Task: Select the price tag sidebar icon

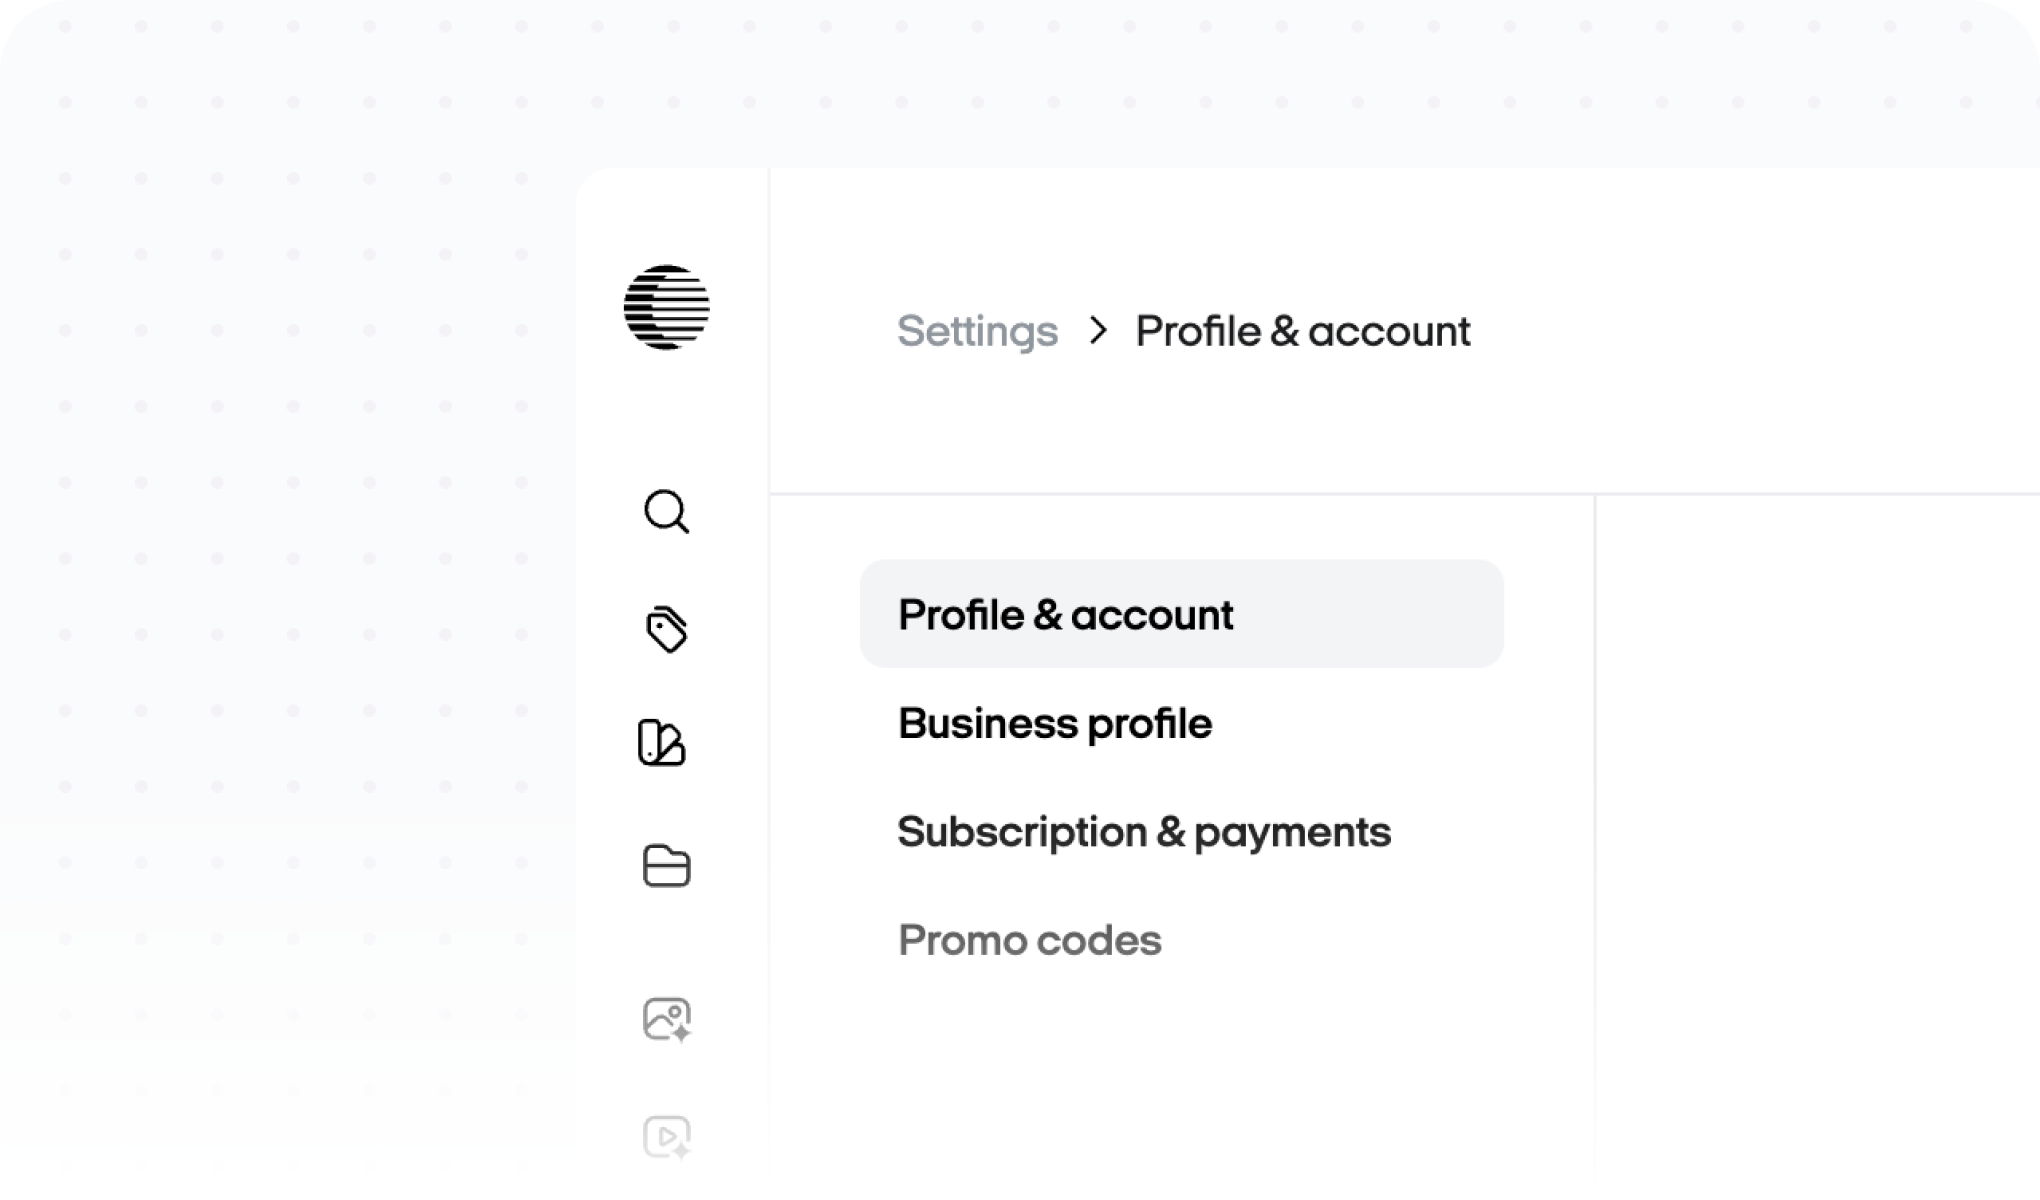Action: point(666,629)
